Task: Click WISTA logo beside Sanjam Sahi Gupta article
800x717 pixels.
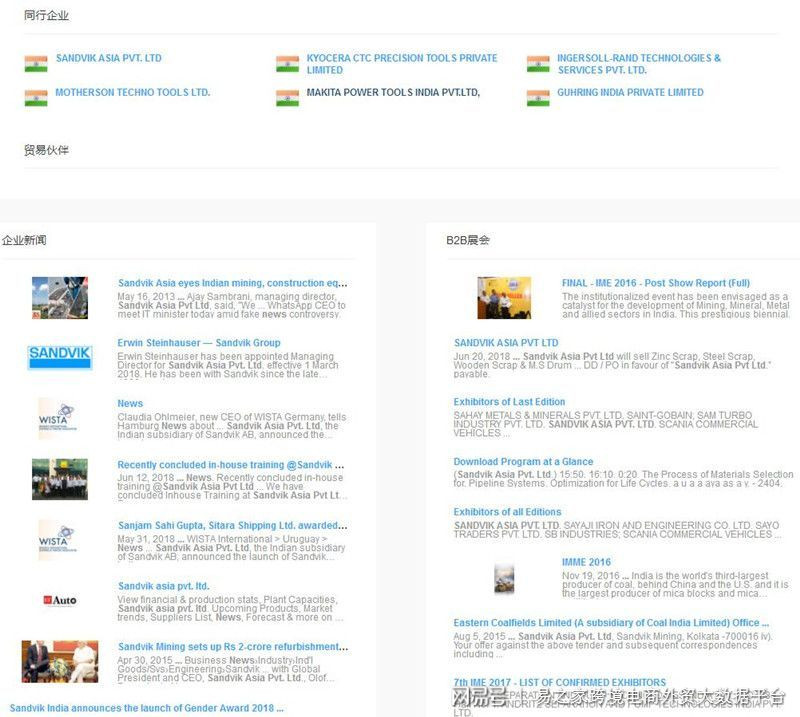Action: [57, 540]
